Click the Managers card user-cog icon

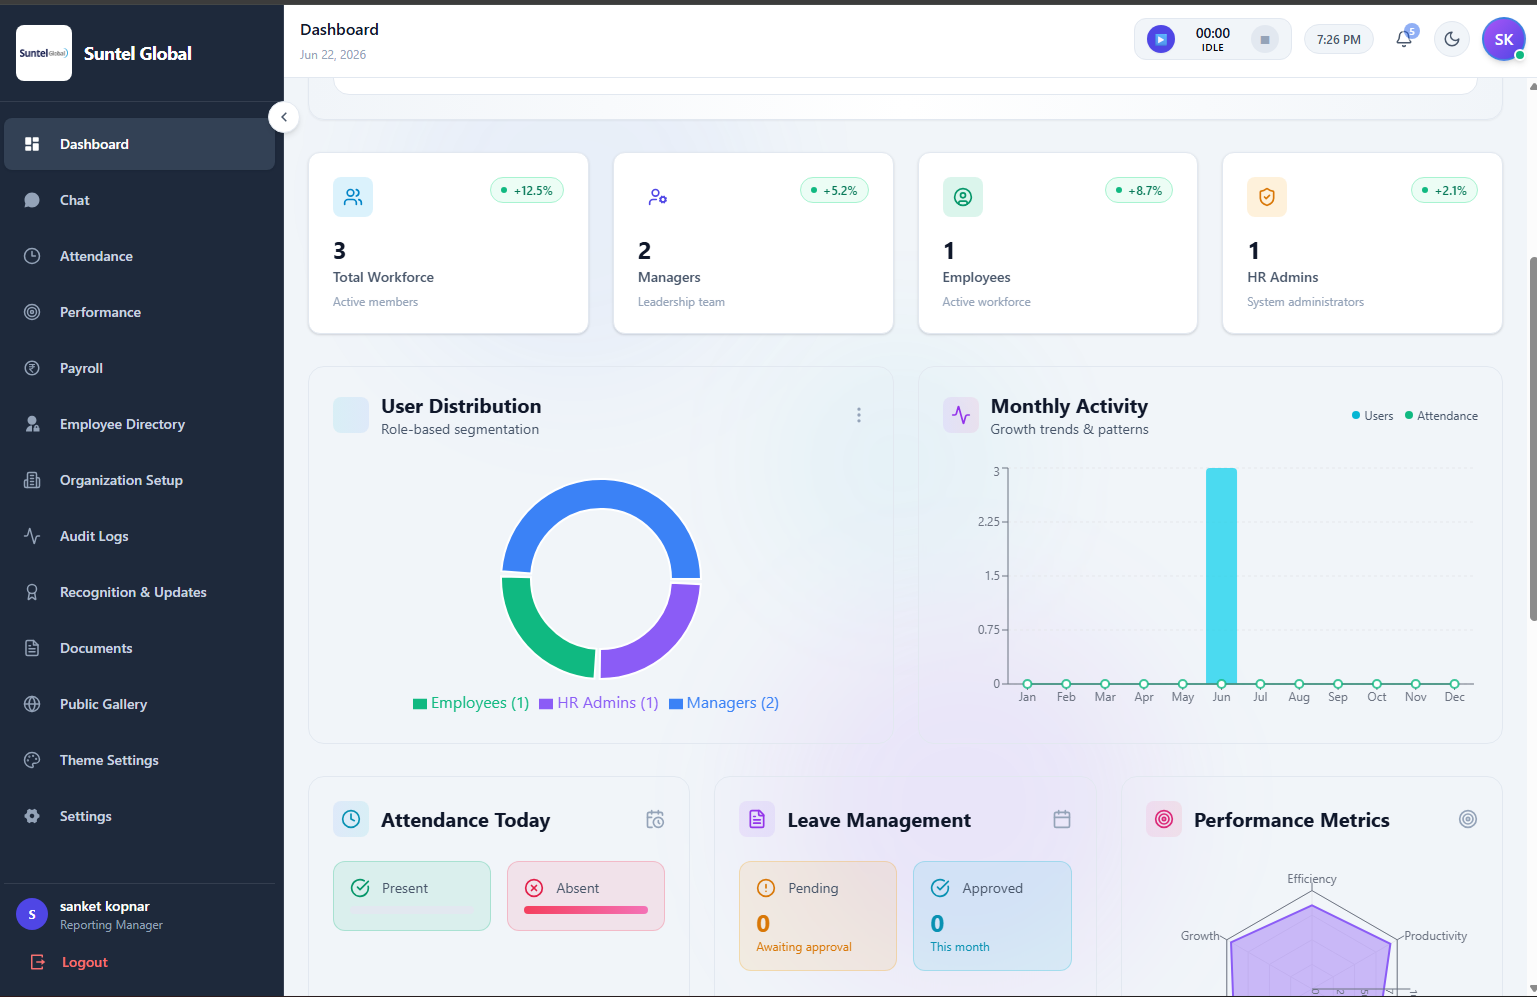tap(658, 197)
